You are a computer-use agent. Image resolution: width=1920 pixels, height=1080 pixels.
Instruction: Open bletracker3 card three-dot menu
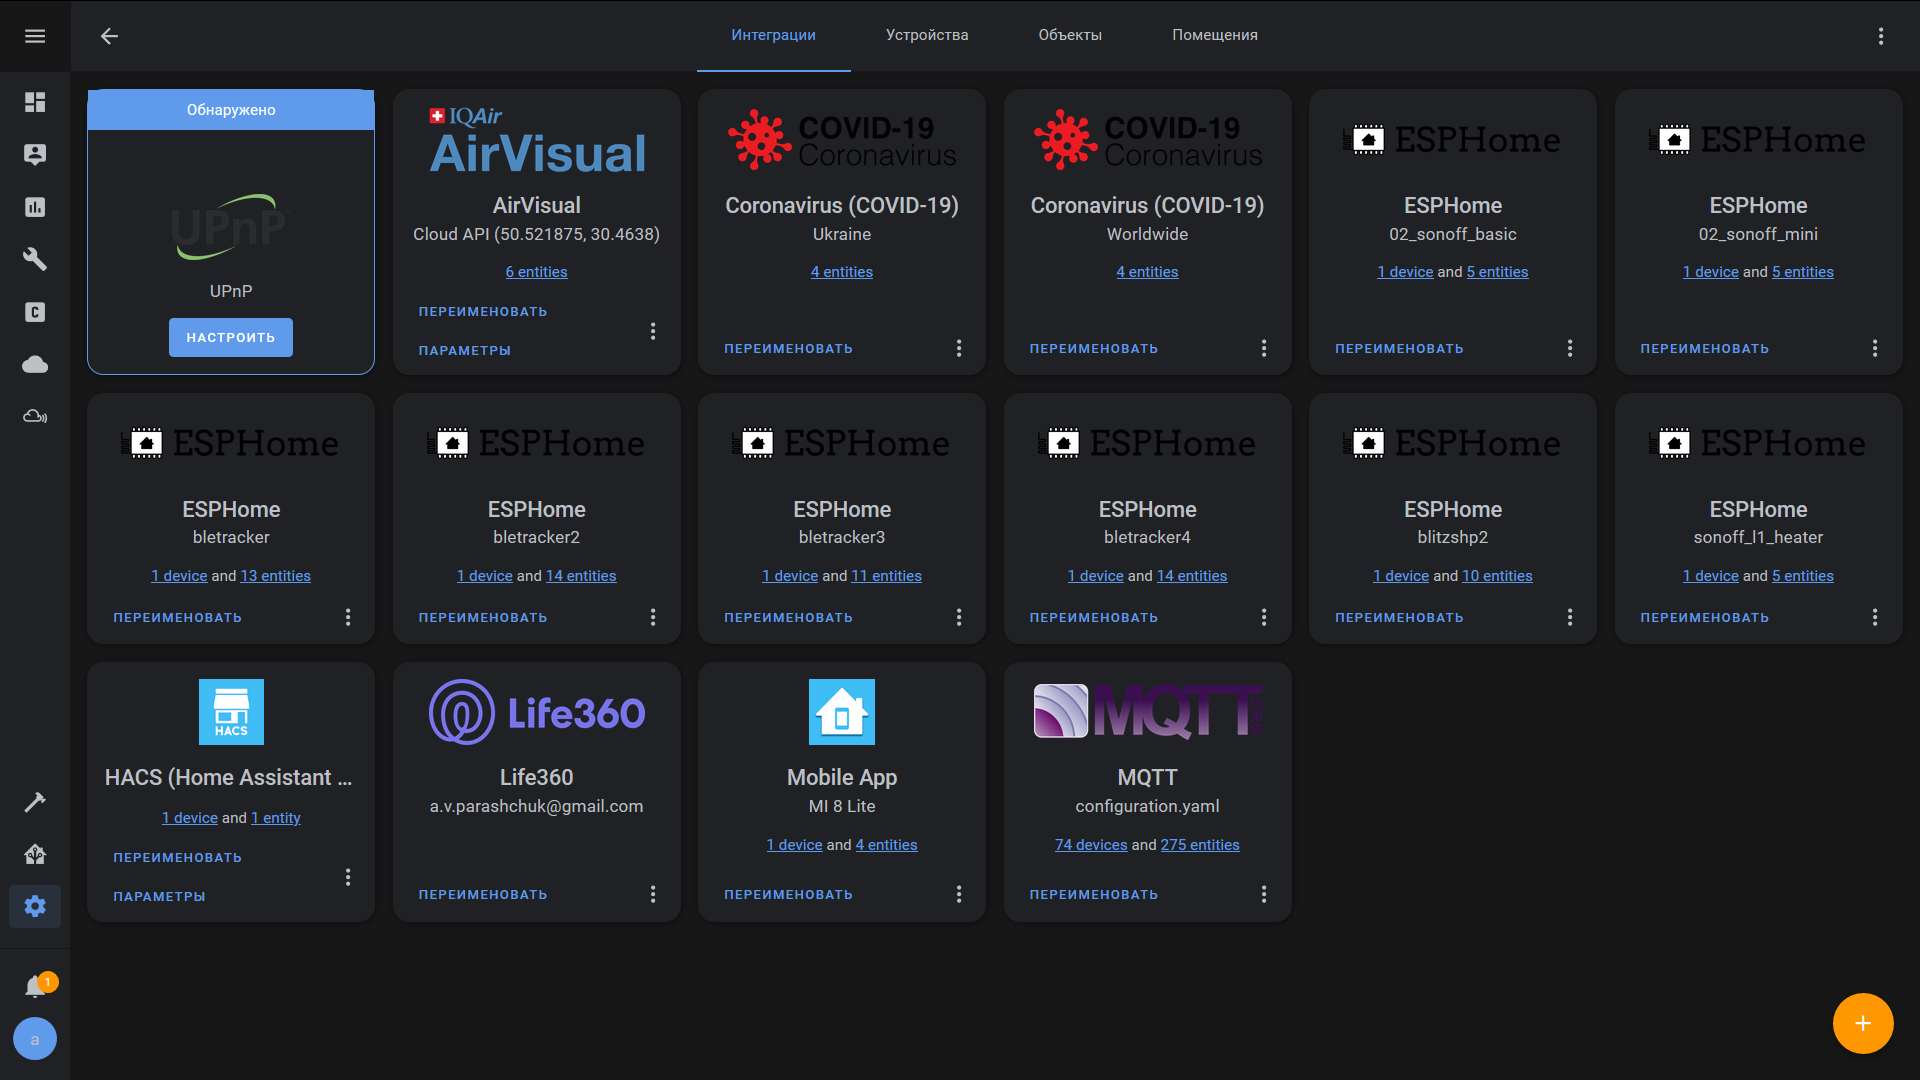tap(958, 617)
